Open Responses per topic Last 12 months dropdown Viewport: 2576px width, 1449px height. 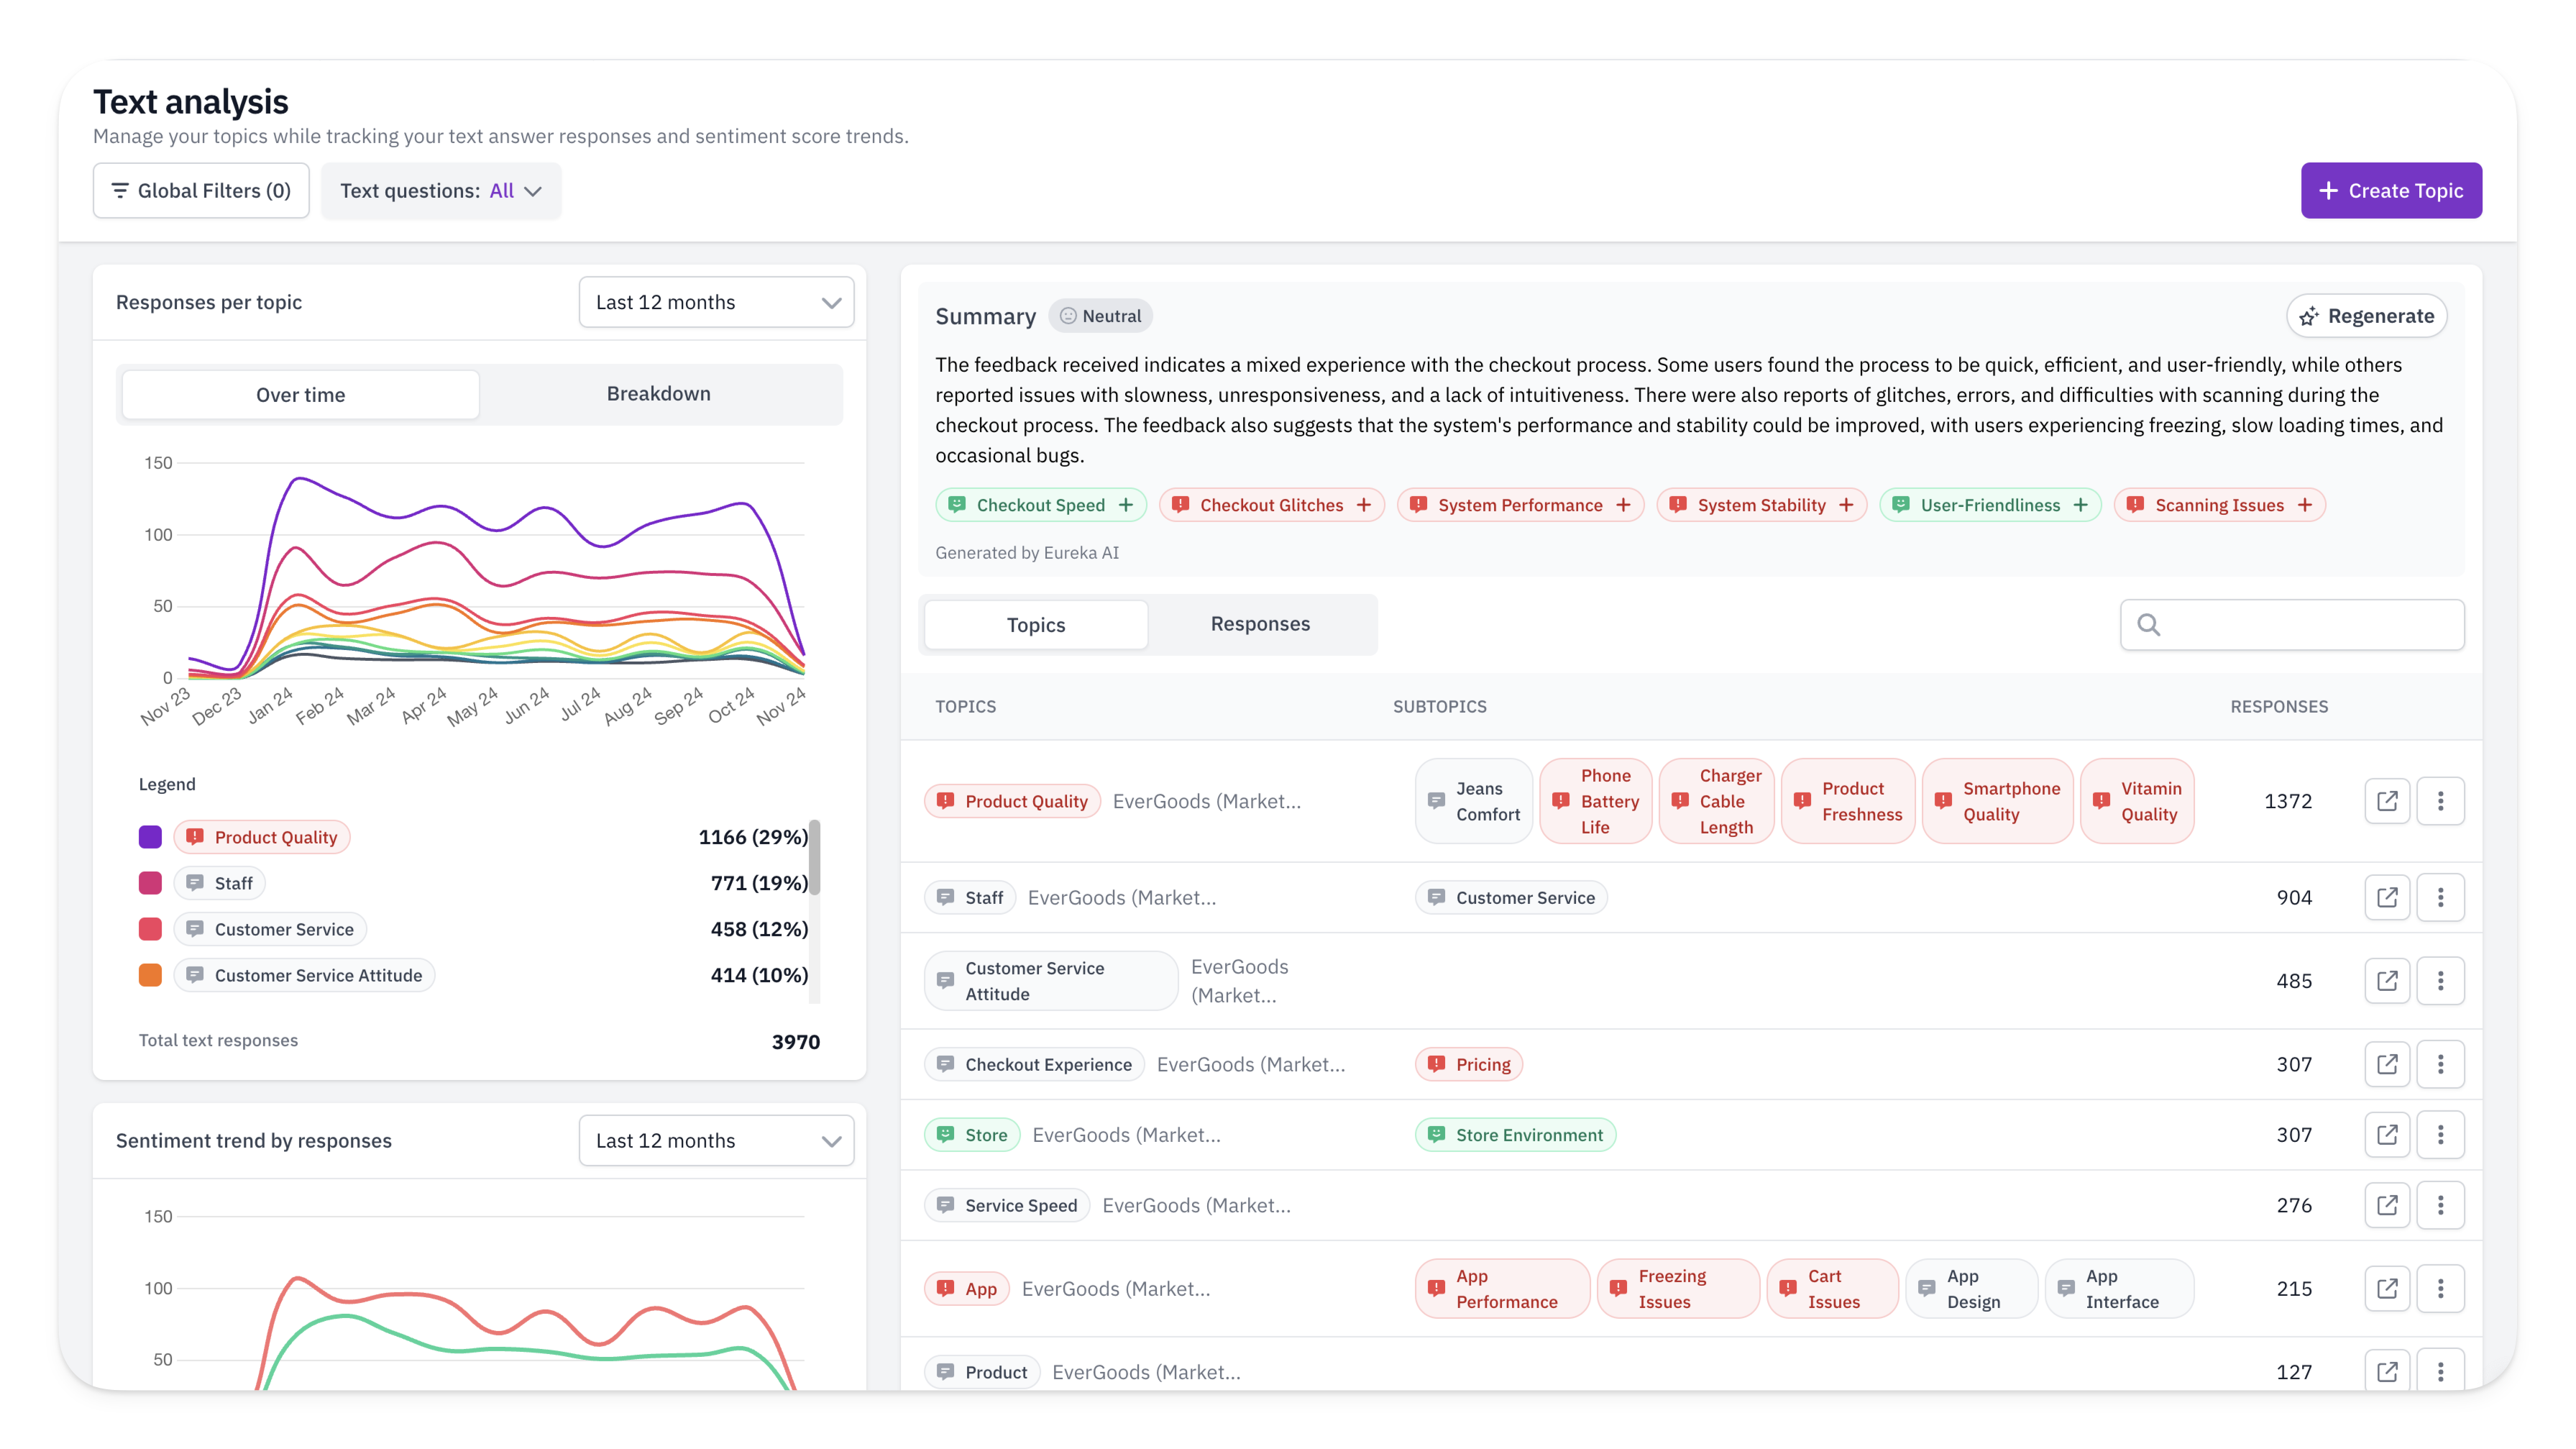716,302
